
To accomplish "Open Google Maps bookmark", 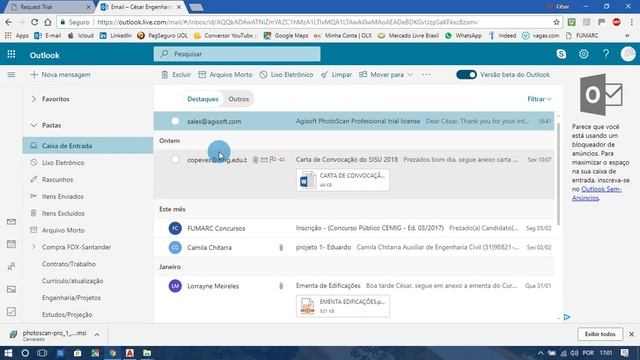I will [286, 36].
